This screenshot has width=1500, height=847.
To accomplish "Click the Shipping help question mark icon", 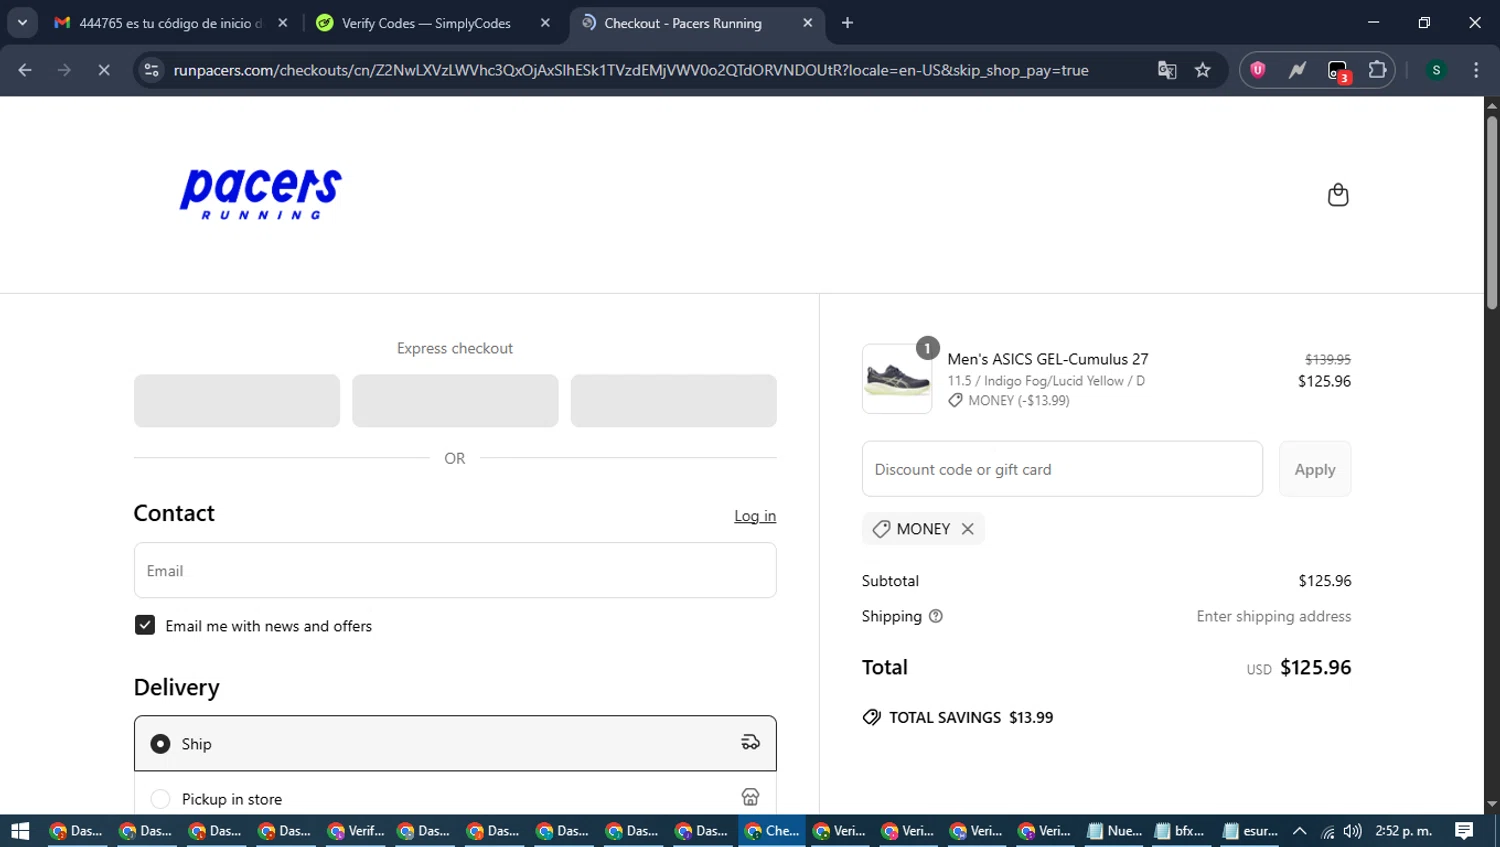I will click(936, 616).
